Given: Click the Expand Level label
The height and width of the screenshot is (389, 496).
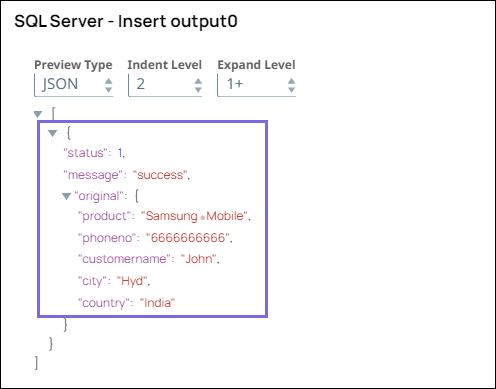Looking at the screenshot, I should point(256,65).
